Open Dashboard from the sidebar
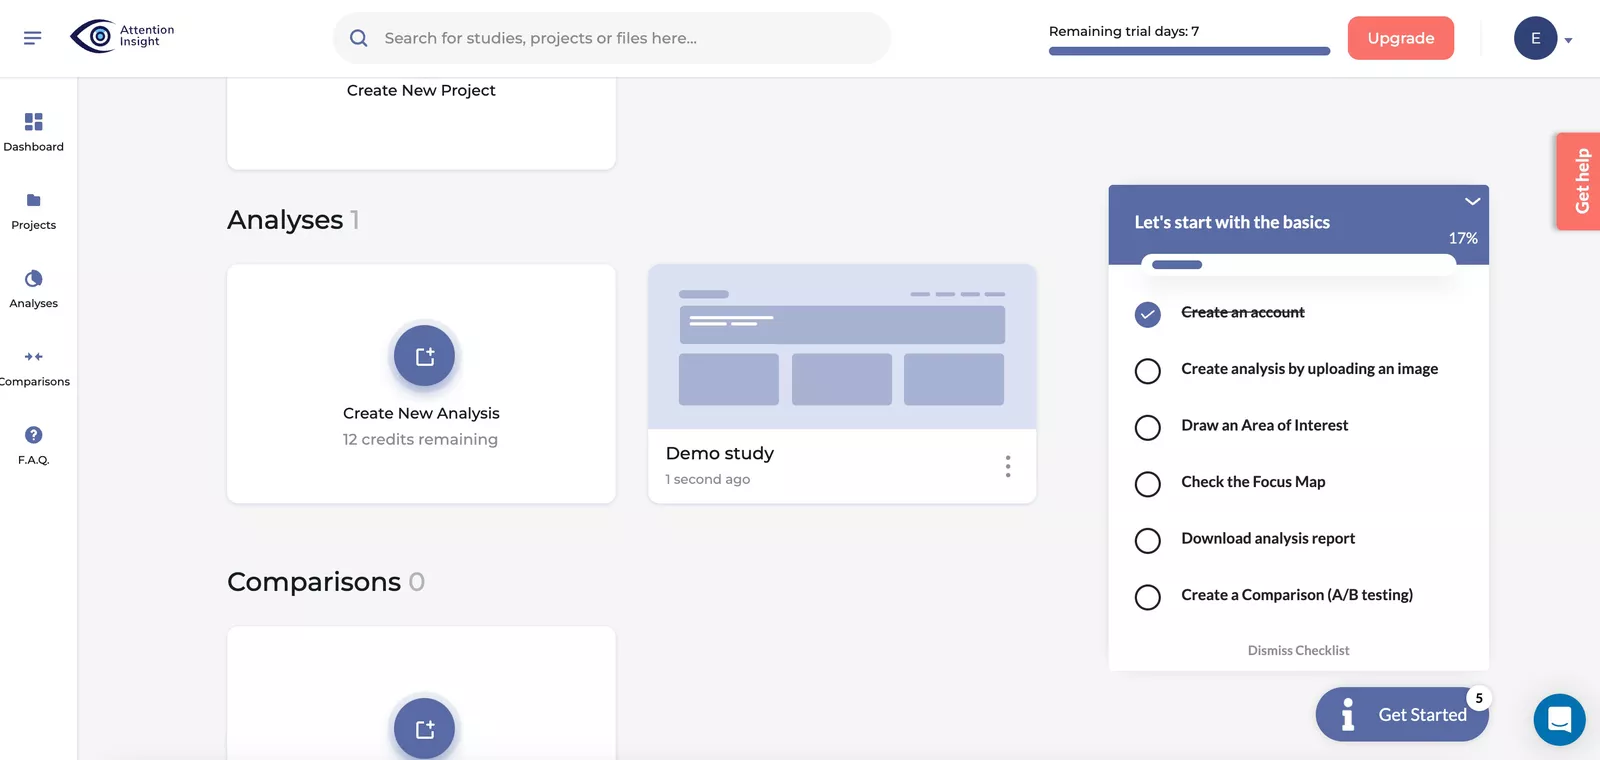The width and height of the screenshot is (1600, 760). (x=33, y=132)
